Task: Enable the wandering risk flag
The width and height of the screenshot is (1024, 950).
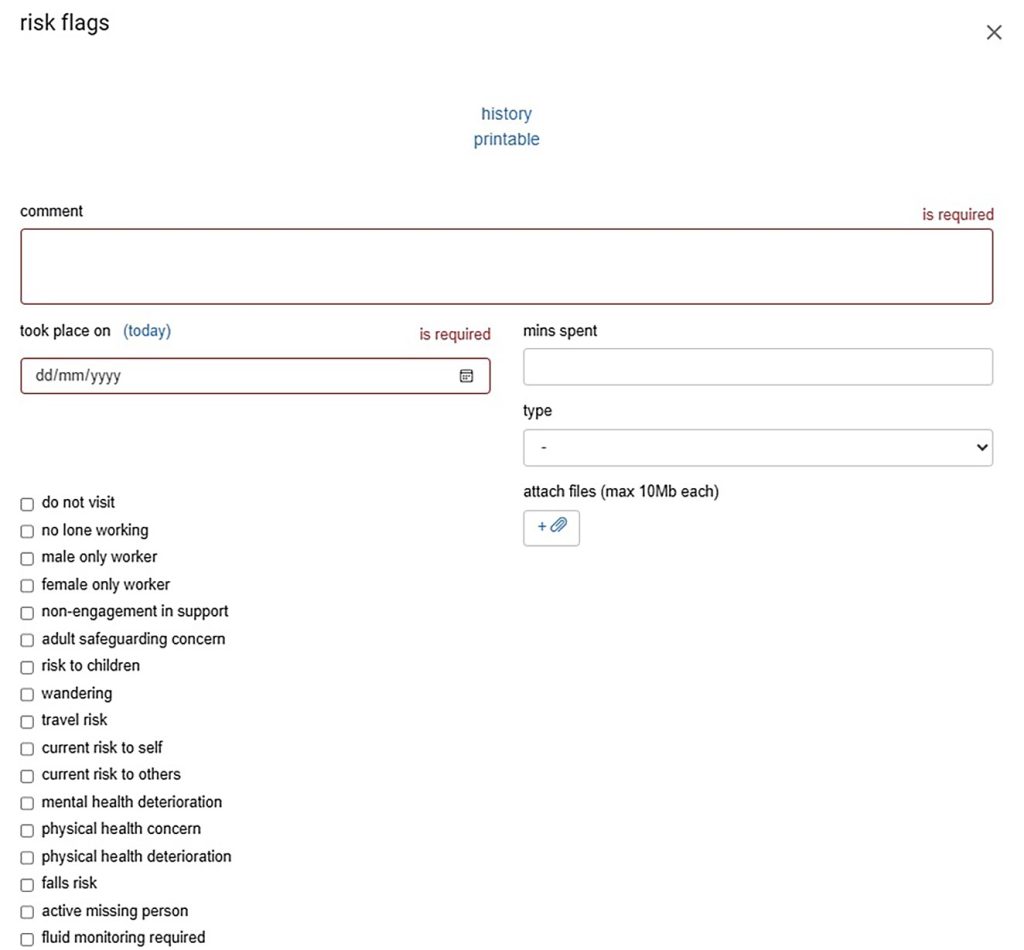Action: 27,694
